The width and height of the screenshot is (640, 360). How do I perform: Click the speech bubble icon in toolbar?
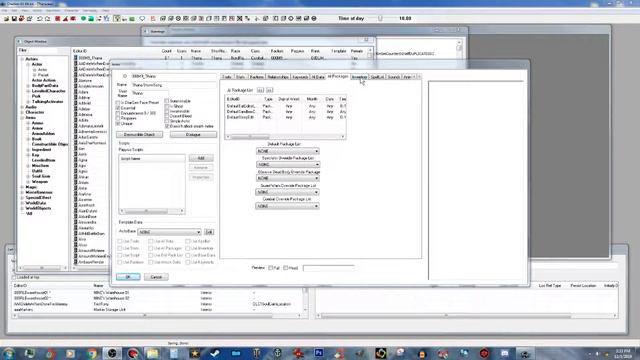[x=142, y=18]
